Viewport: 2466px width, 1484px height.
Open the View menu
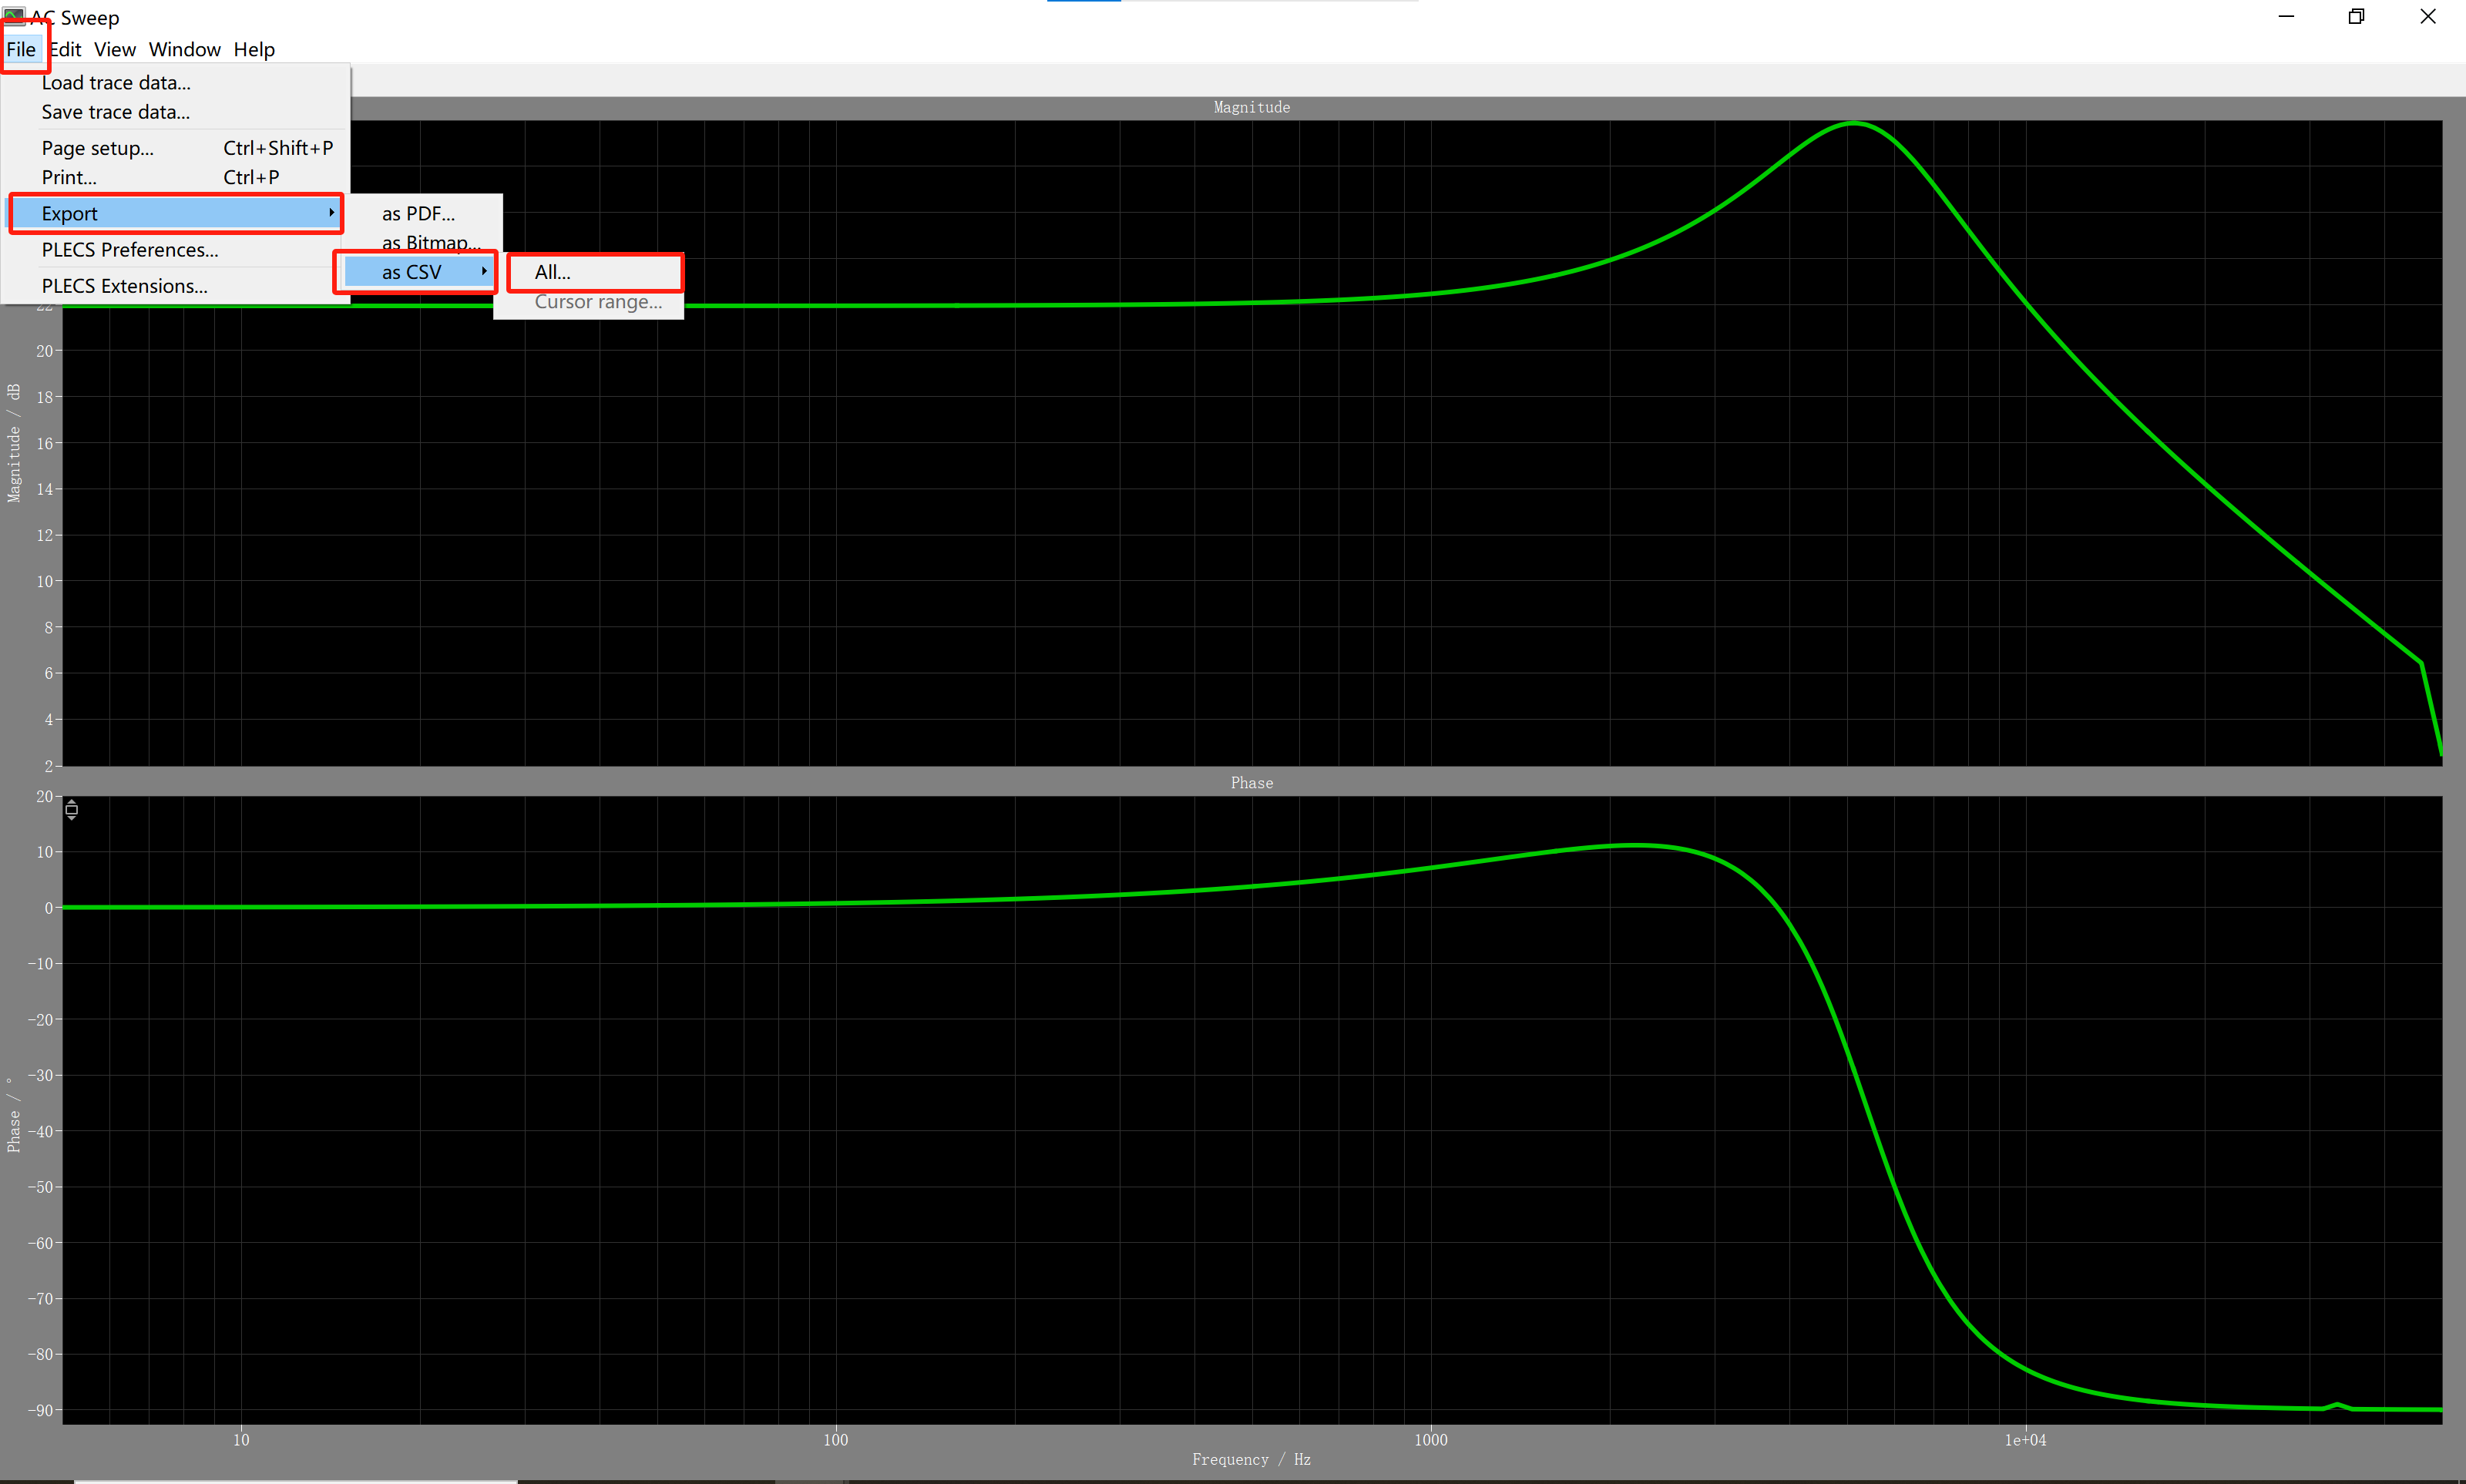click(115, 49)
